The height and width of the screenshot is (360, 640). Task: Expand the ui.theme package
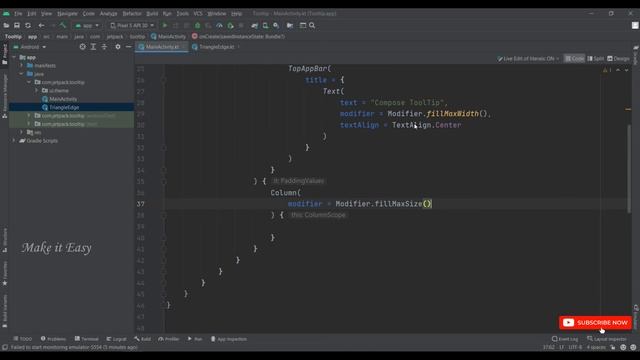tap(36, 90)
